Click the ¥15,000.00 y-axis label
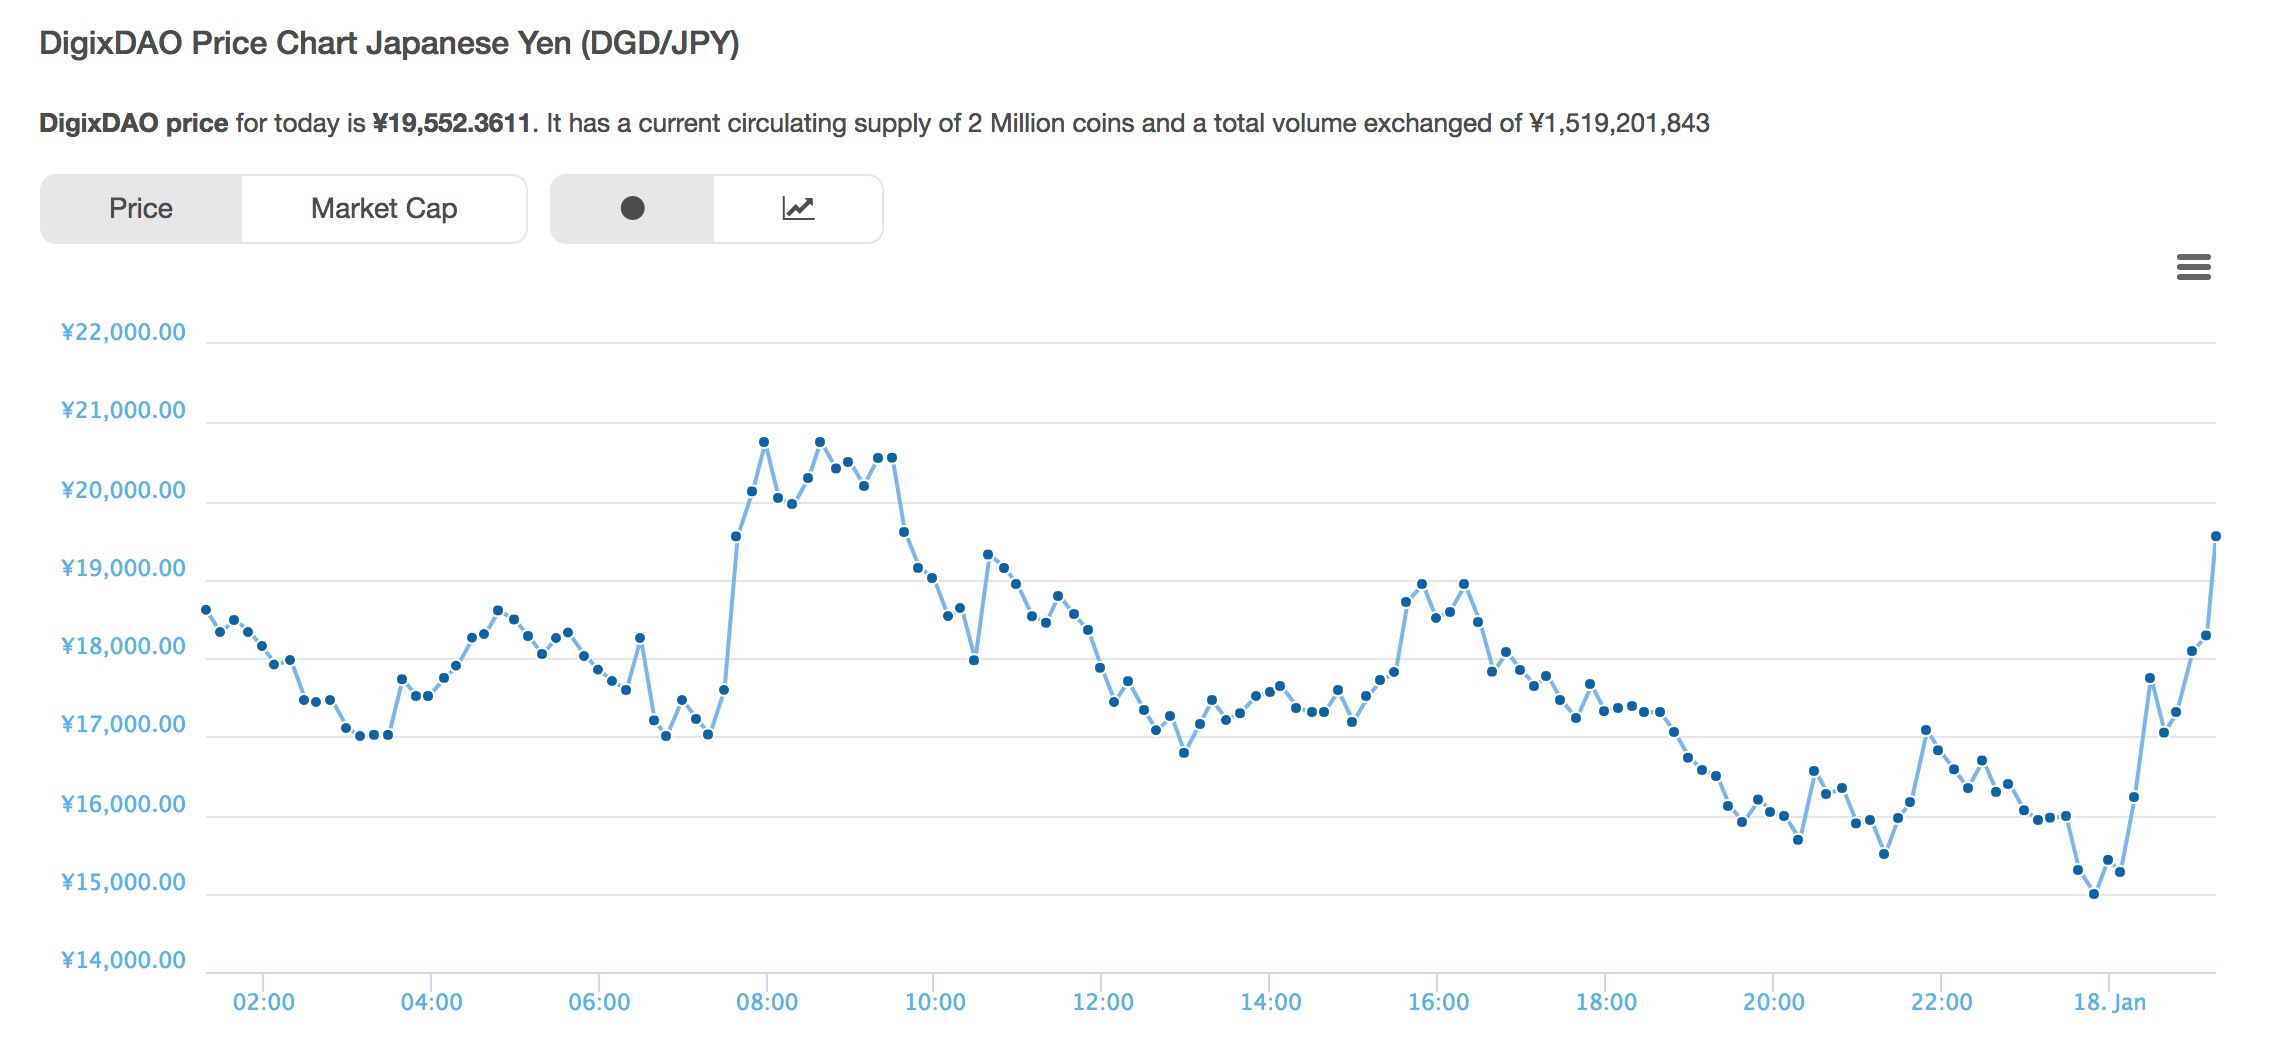Screen dimensions: 2272x1040 click(x=123, y=882)
